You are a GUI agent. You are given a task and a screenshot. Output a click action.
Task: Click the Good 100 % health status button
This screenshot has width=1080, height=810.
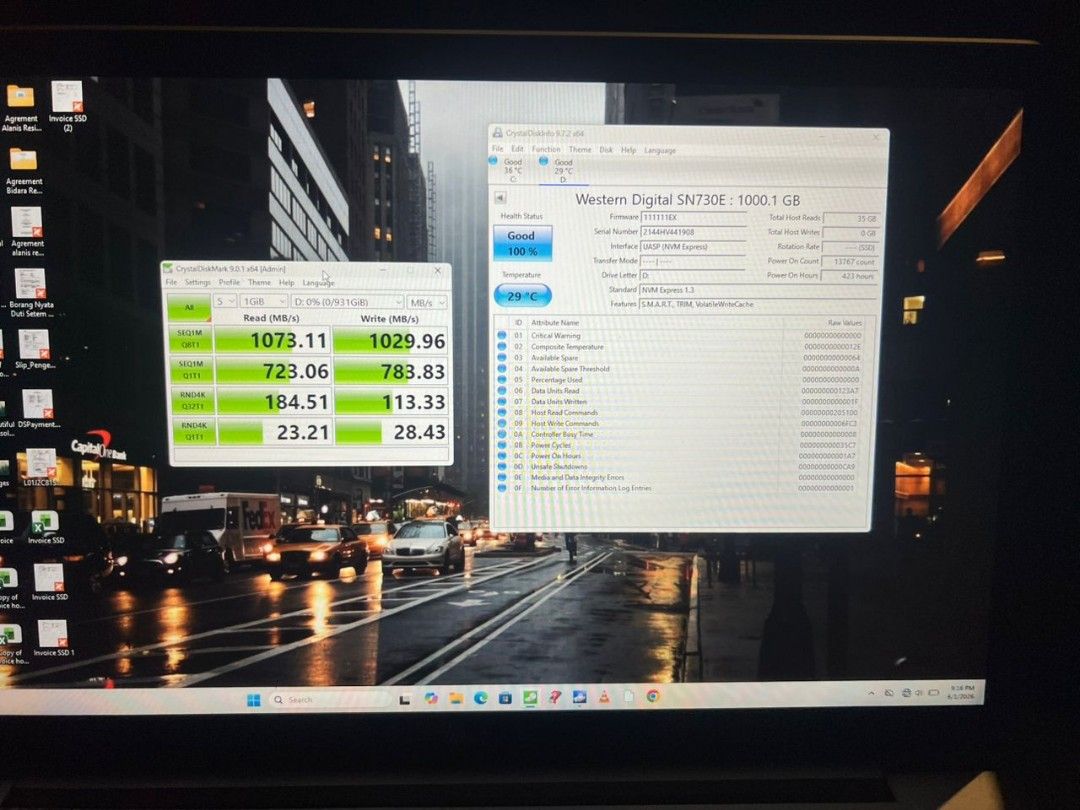click(x=522, y=243)
